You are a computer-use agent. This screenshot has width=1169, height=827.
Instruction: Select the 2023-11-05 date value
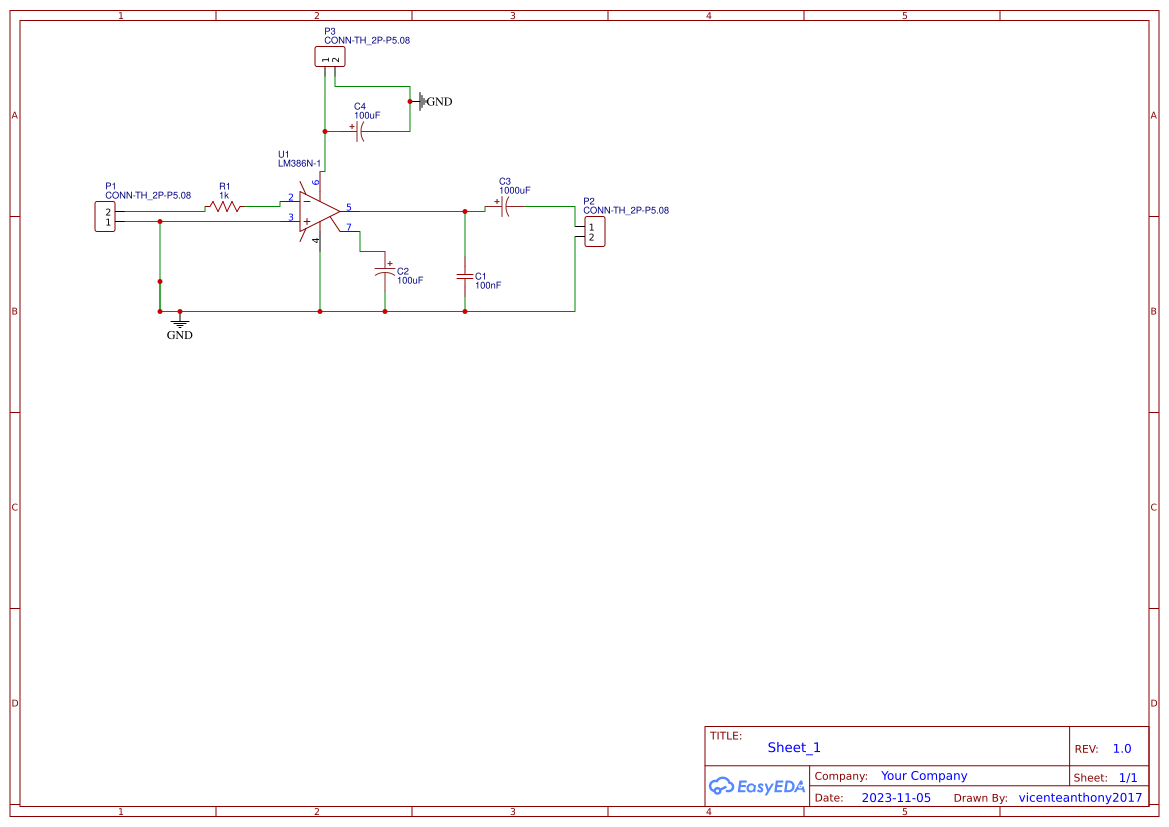(896, 798)
